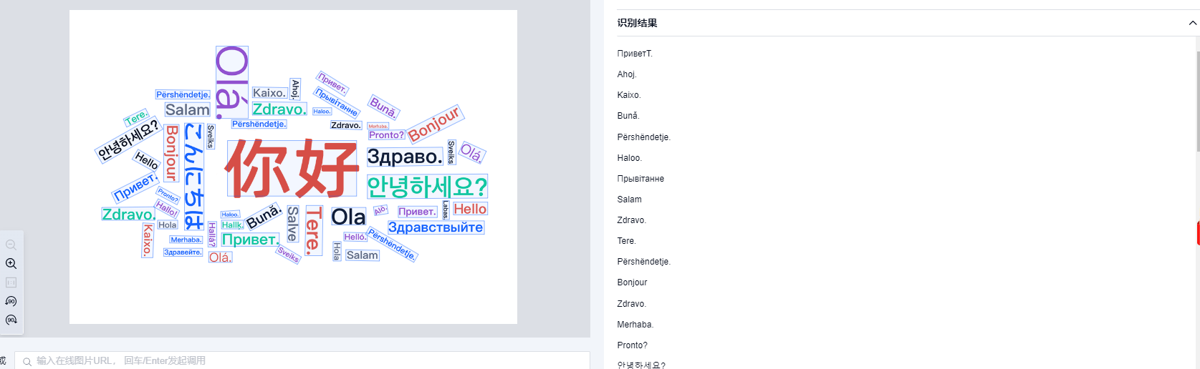Click the 1:1 original size icon
Screen dimensions: 1200x369
11,283
